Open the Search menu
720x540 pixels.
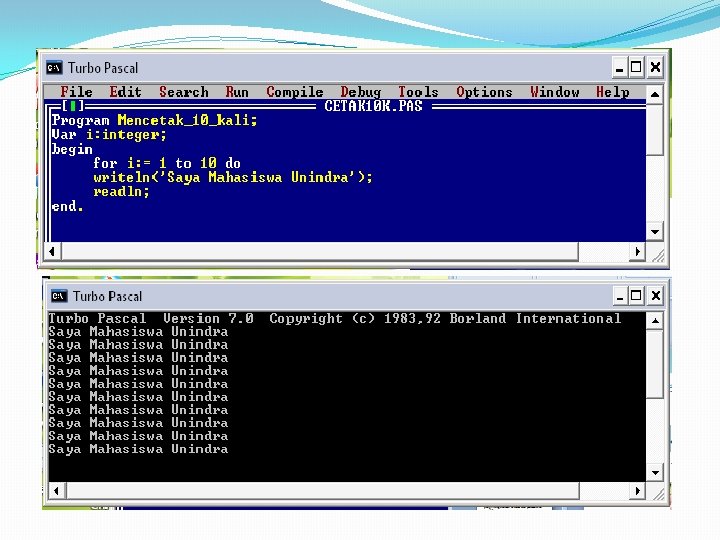point(184,92)
